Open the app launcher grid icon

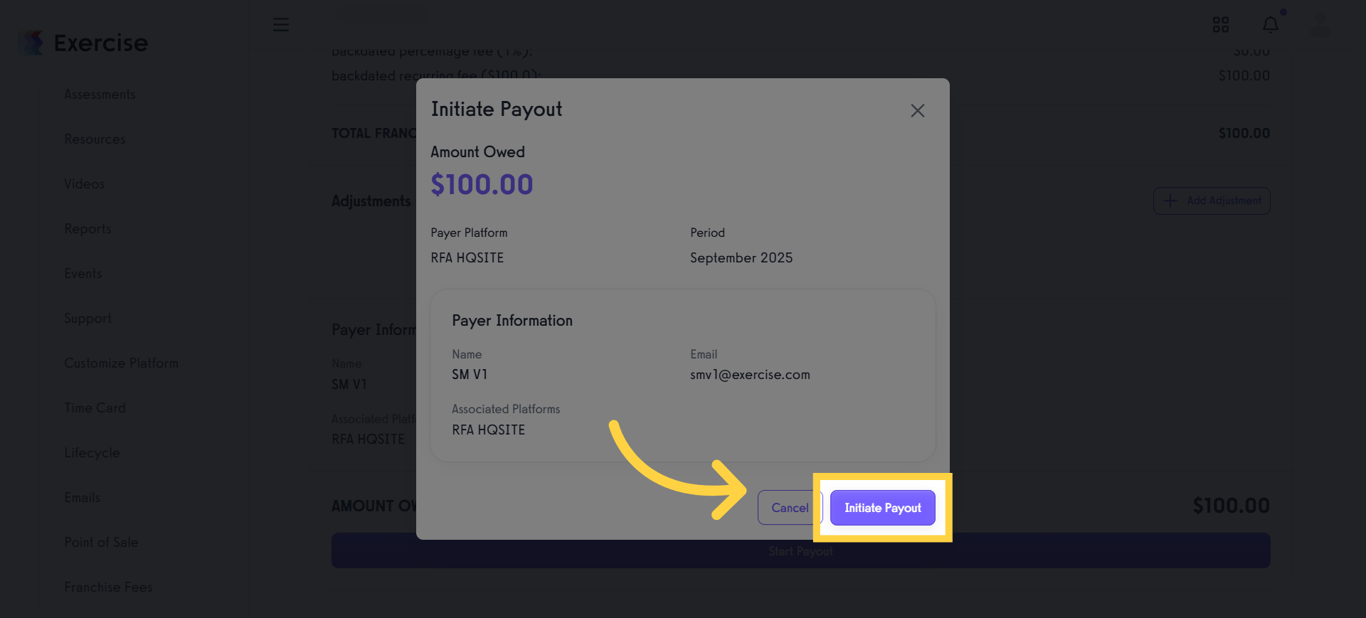(1220, 24)
